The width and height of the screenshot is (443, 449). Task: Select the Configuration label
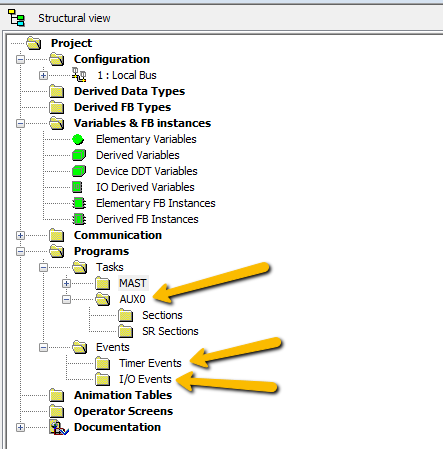[112, 59]
